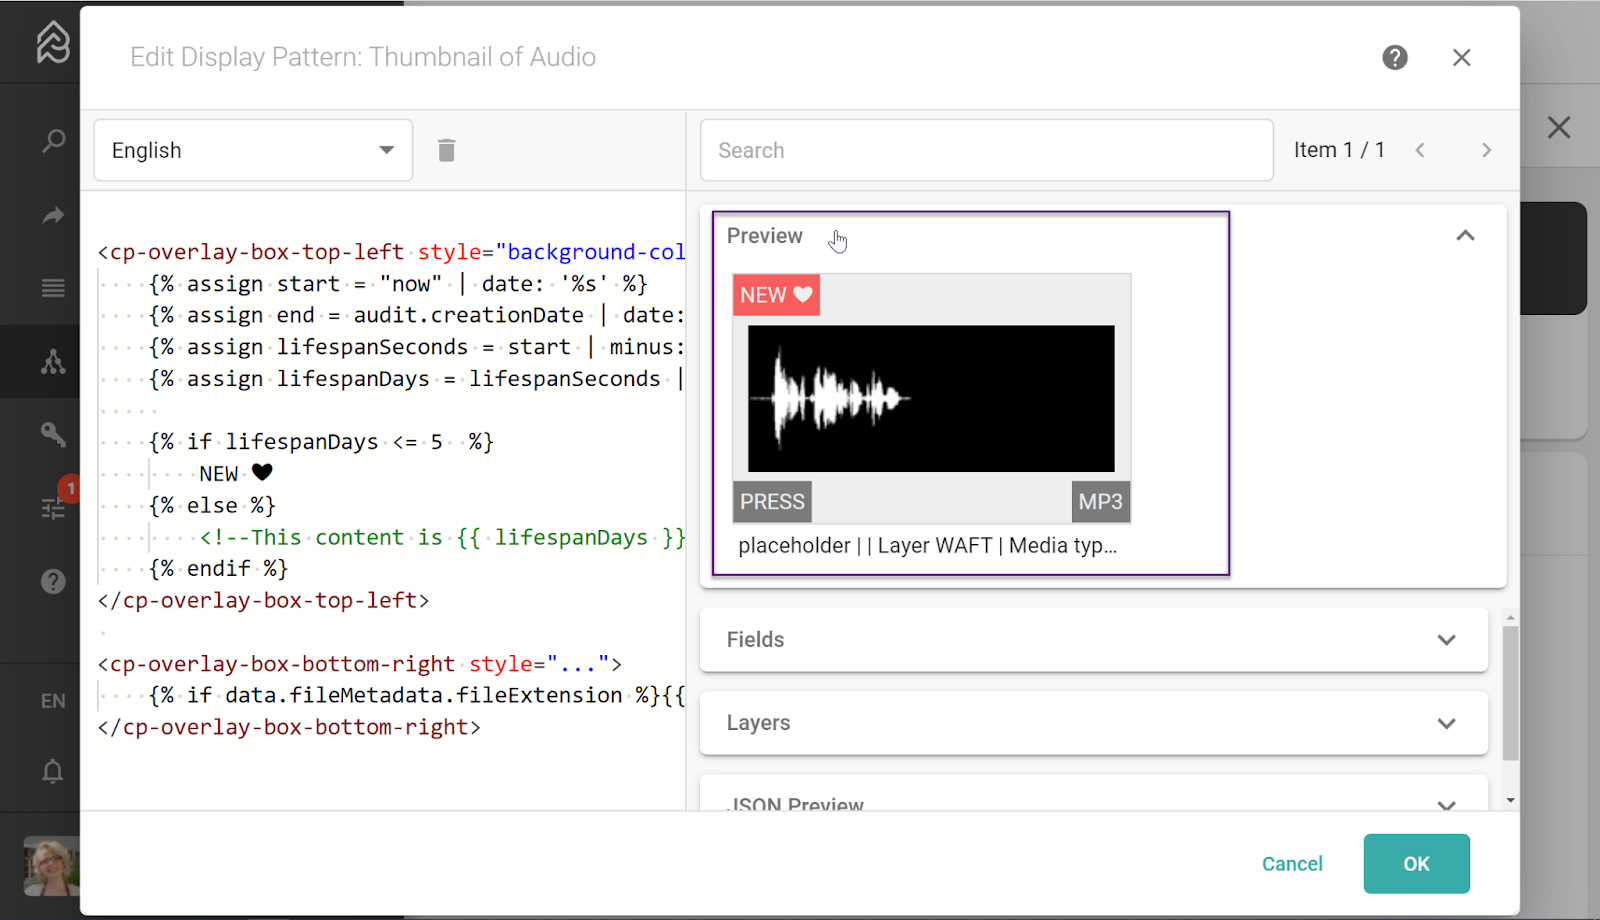
Task: Click Cancel to discard changes
Action: pos(1291,864)
